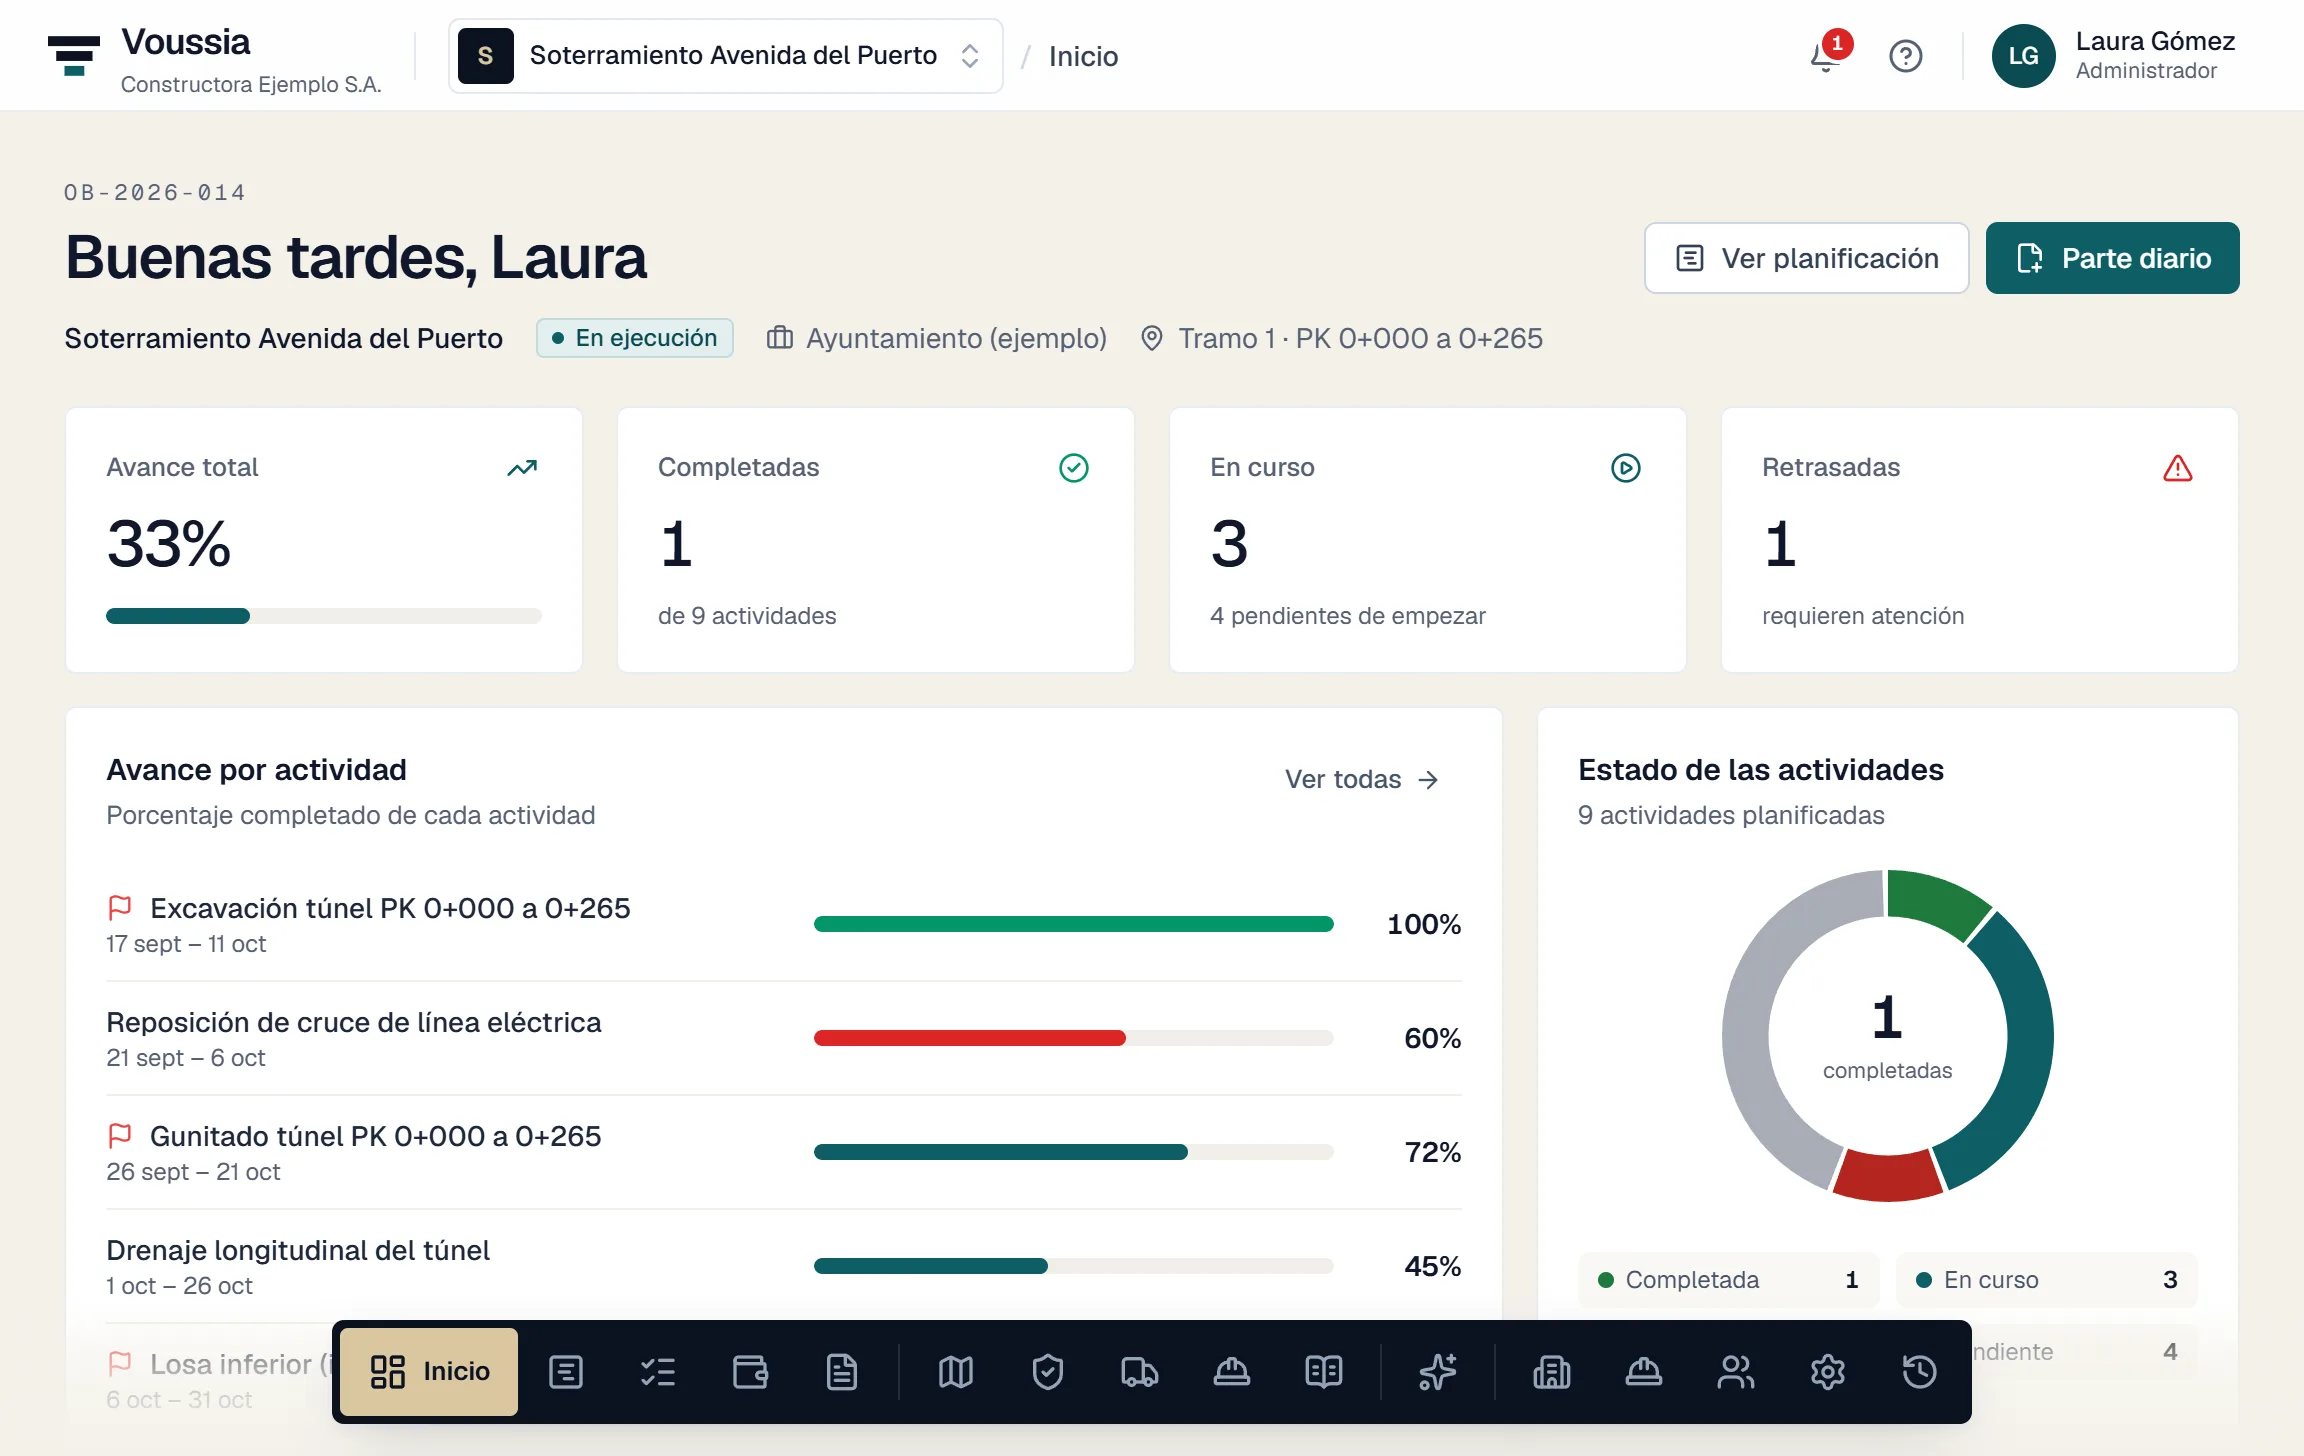Screen dimensions: 2304x1456
Task: Open the settings gear icon in dock
Action: pyautogui.click(x=1828, y=1372)
